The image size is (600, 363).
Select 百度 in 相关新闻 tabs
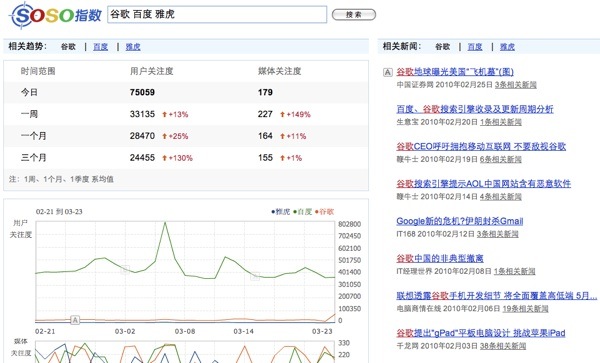coord(475,47)
